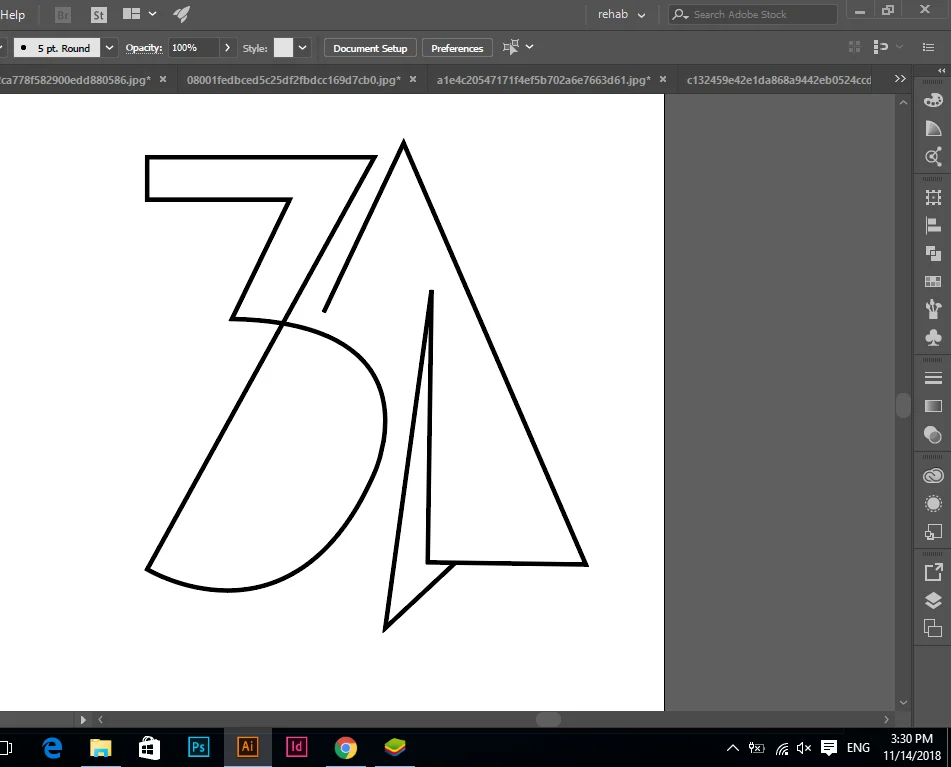Screen dimensions: 951x767
Task: Click the status bar play arrow
Action: pyautogui.click(x=83, y=720)
